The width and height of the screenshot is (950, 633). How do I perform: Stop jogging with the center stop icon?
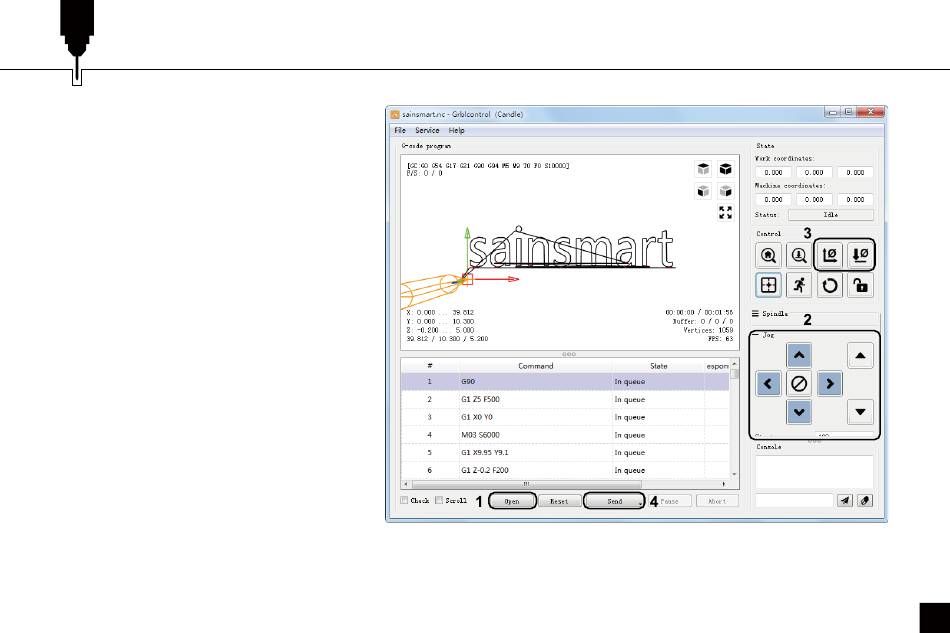pos(799,383)
